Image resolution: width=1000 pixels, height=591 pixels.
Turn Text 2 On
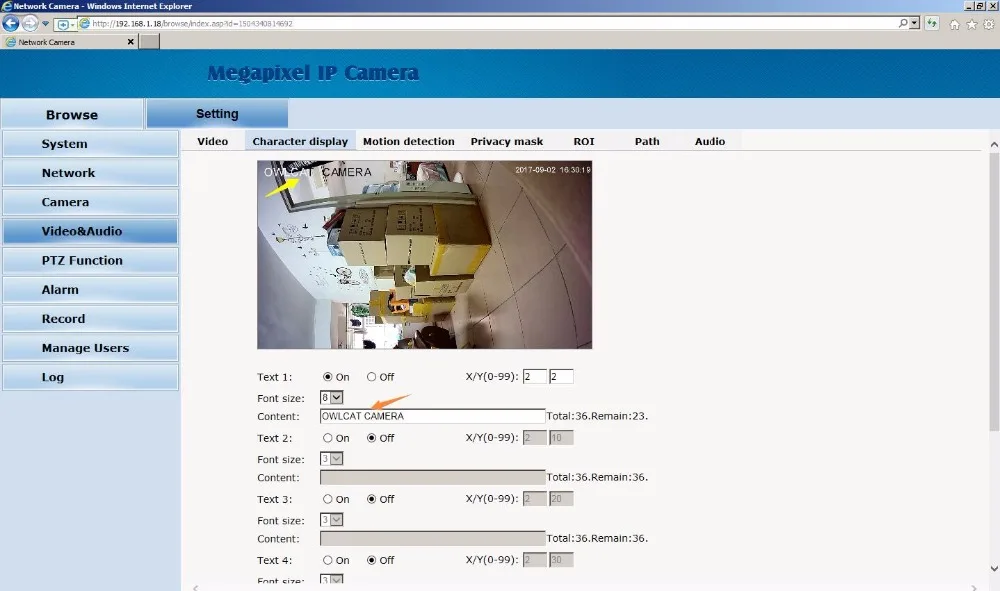(327, 438)
